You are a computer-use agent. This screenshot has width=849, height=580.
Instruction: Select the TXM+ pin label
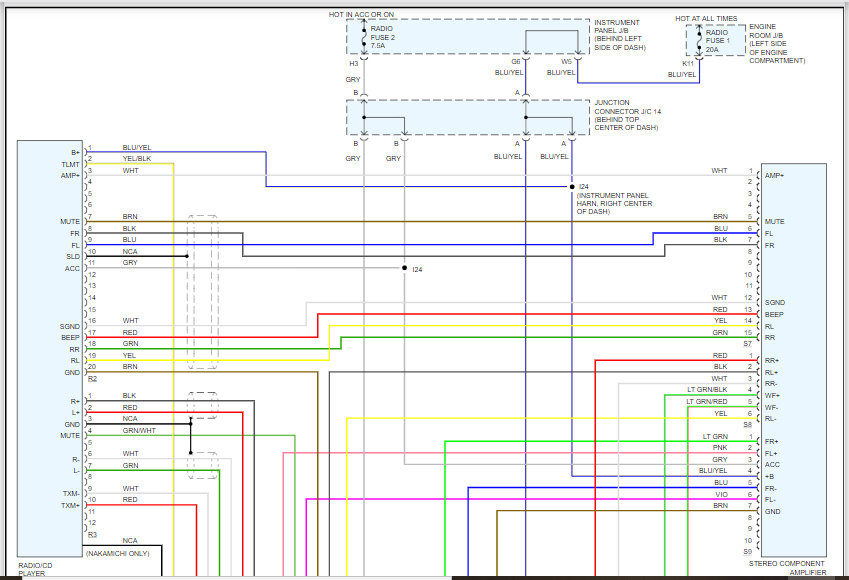click(x=70, y=506)
